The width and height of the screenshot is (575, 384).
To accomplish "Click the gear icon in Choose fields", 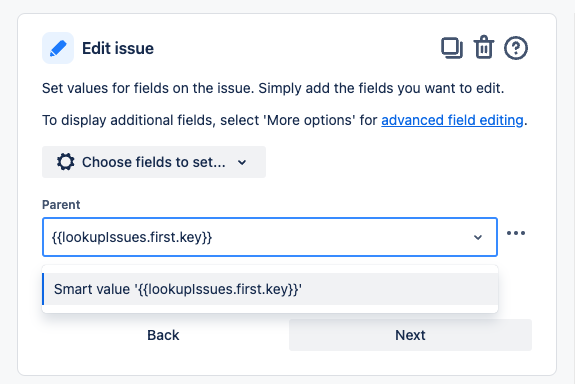I will (x=66, y=162).
